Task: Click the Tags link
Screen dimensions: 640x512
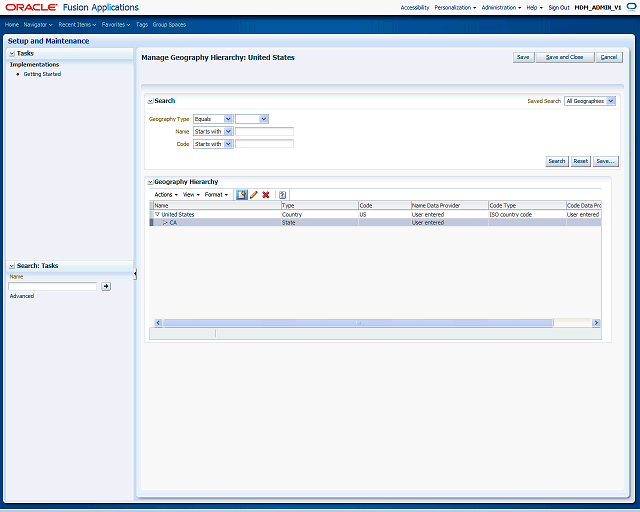Action: (x=142, y=24)
